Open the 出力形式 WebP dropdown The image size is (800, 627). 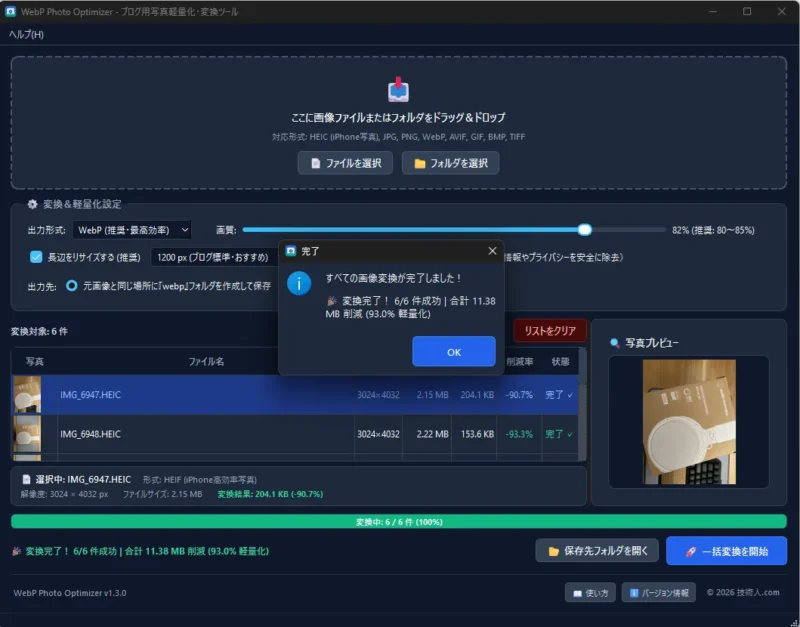click(x=132, y=230)
